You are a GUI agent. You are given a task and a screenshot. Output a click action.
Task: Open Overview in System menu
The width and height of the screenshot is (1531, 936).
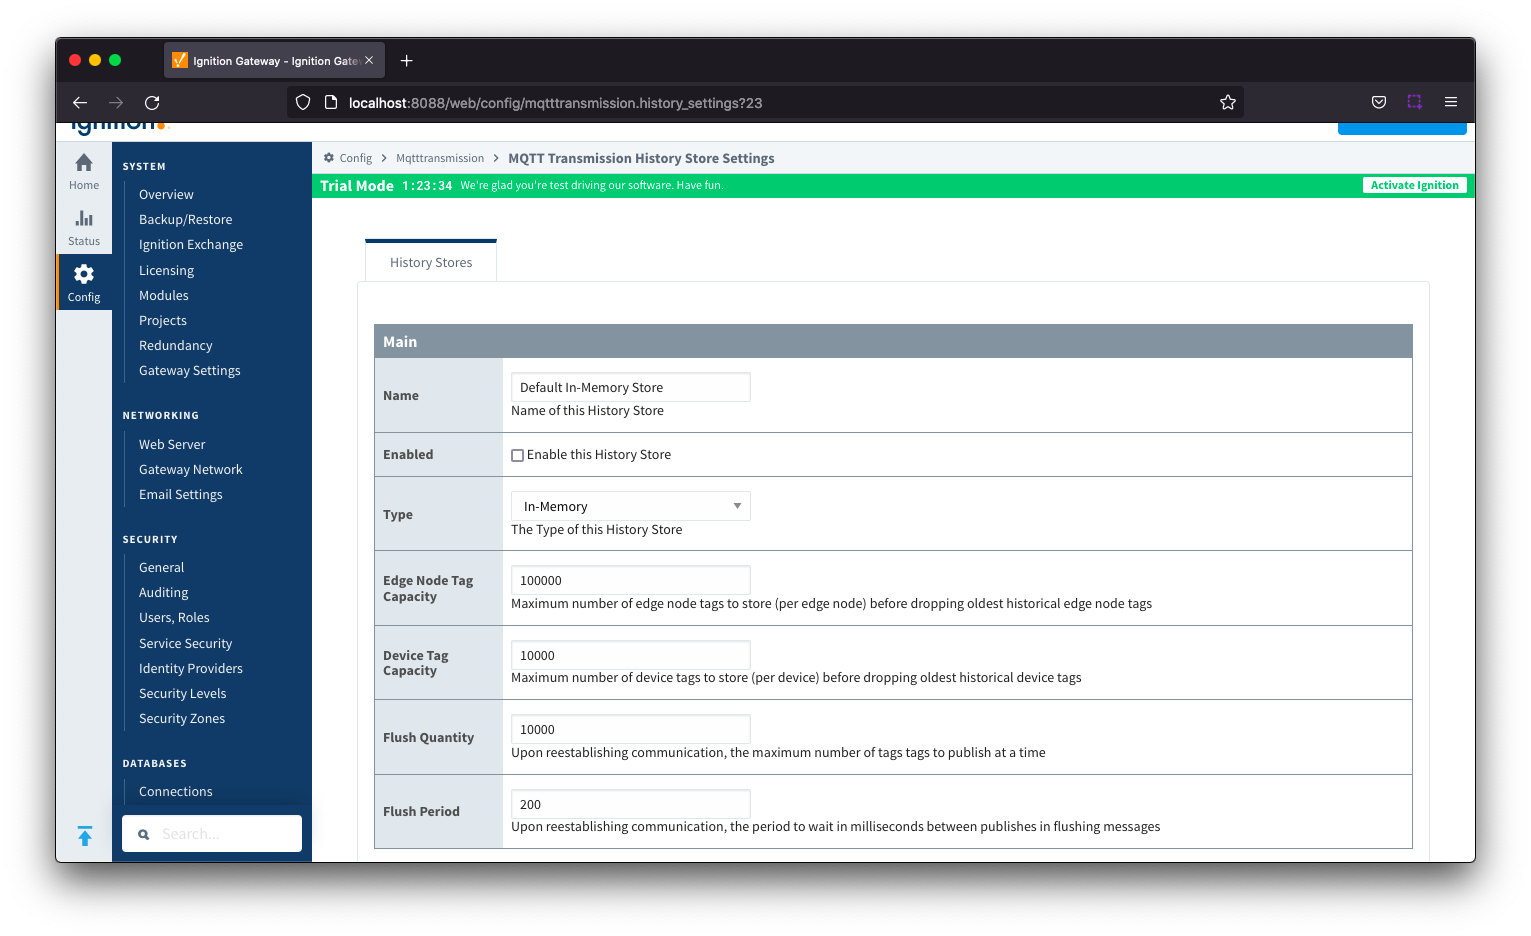[x=166, y=194]
